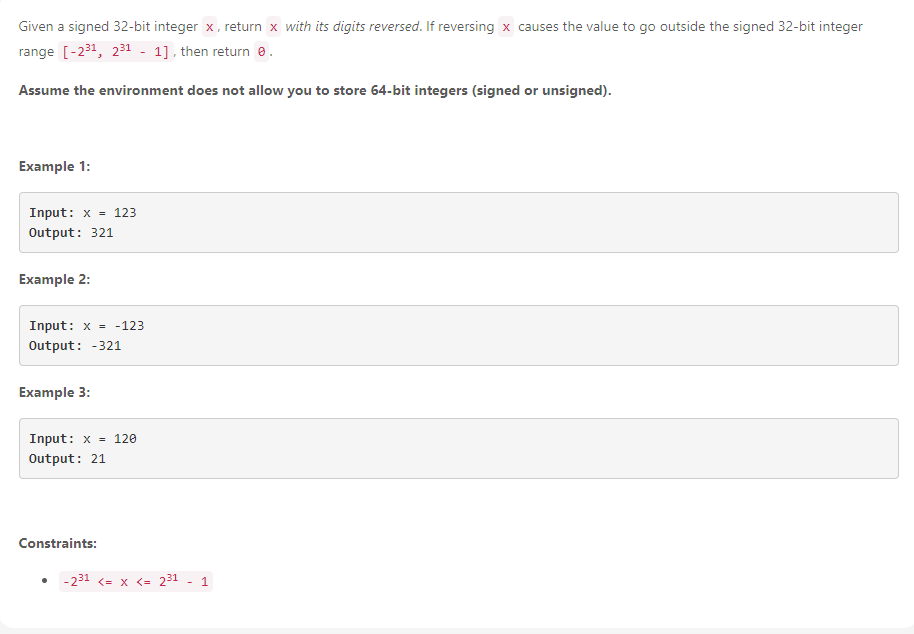
Task: Click the "Output: -321" code line
Action: point(75,346)
